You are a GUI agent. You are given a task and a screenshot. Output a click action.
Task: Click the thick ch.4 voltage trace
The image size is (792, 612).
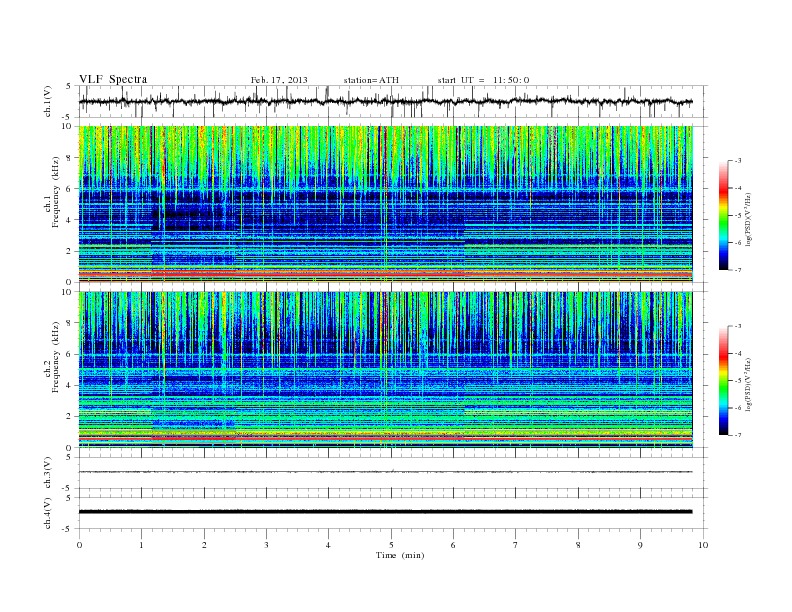[385, 512]
